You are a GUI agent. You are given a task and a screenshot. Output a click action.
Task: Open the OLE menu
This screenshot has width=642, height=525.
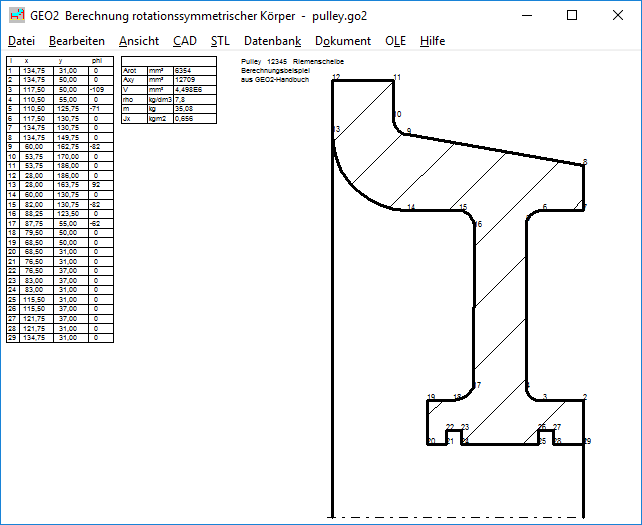pyautogui.click(x=396, y=41)
